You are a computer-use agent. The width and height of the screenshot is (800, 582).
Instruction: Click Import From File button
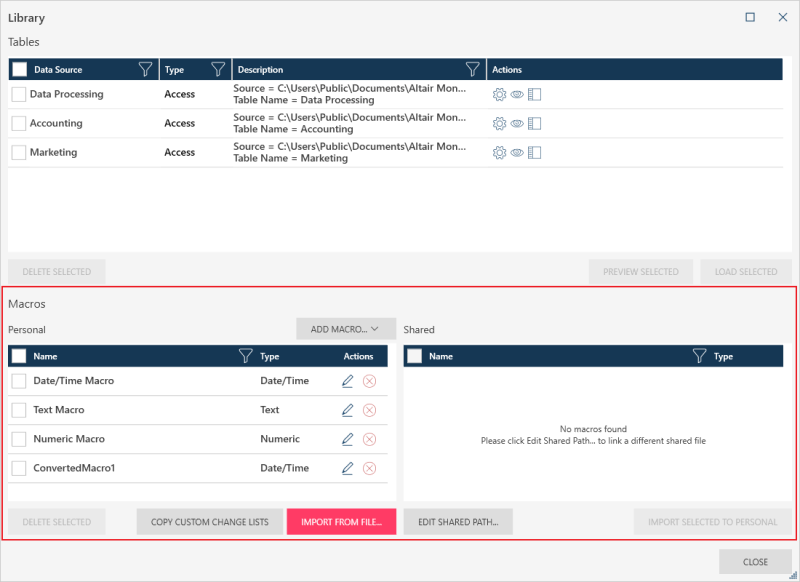click(x=341, y=522)
